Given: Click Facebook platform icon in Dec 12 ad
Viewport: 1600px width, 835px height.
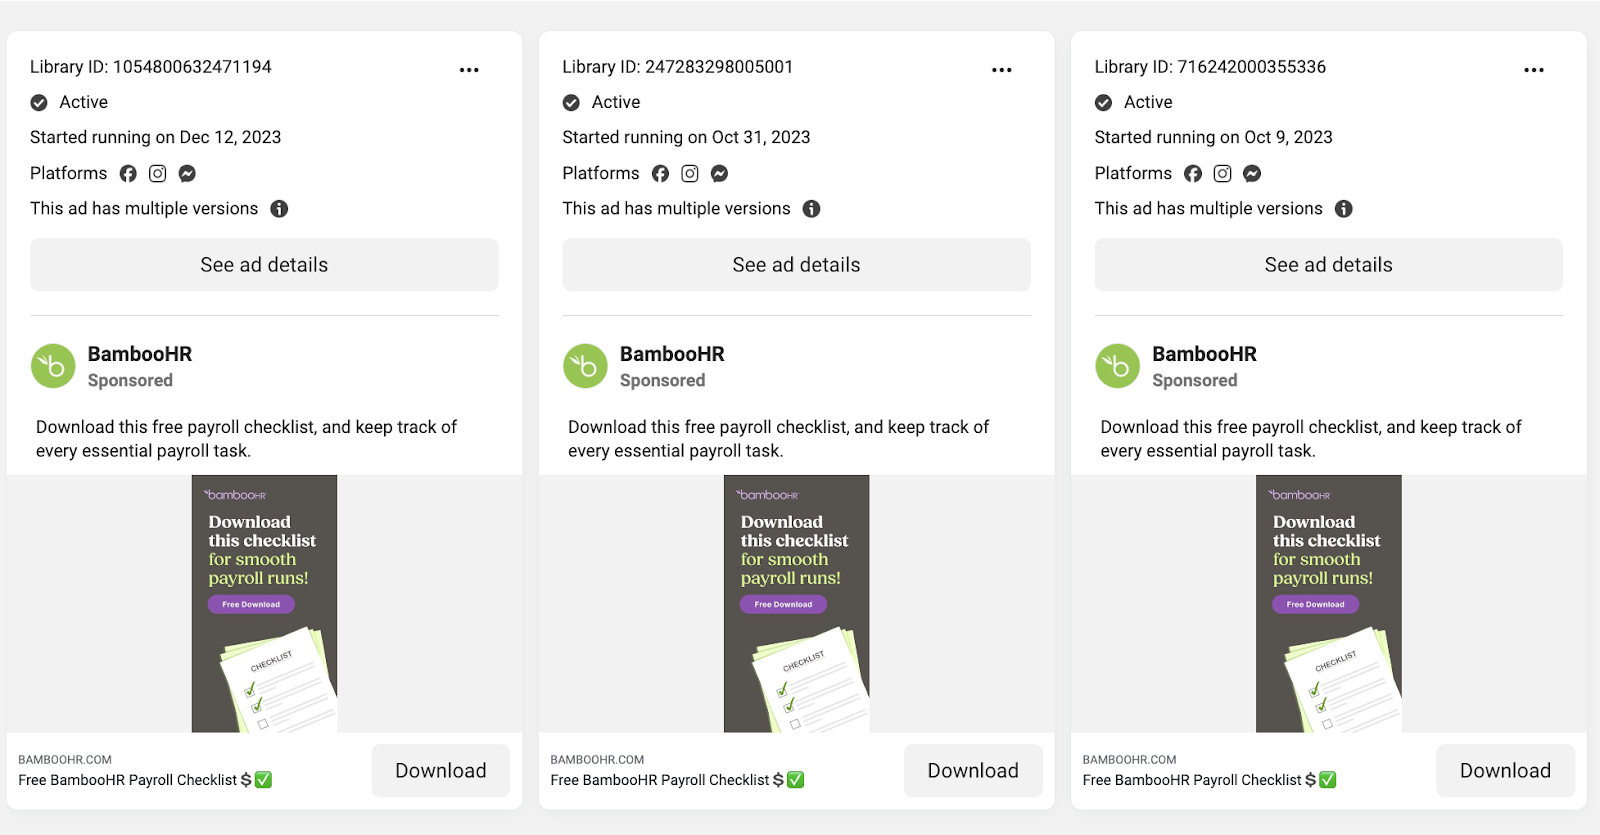Looking at the screenshot, I should [x=128, y=174].
